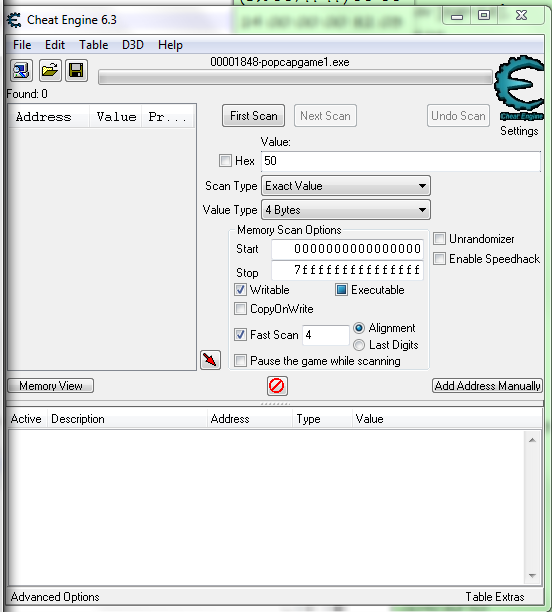Click Add Address Manually
552x612 pixels.
pos(487,386)
